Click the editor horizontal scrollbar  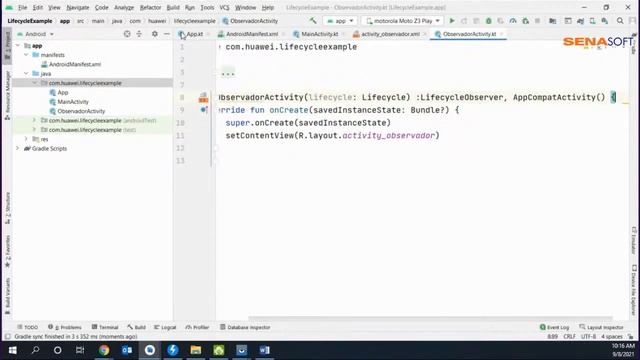430,318
